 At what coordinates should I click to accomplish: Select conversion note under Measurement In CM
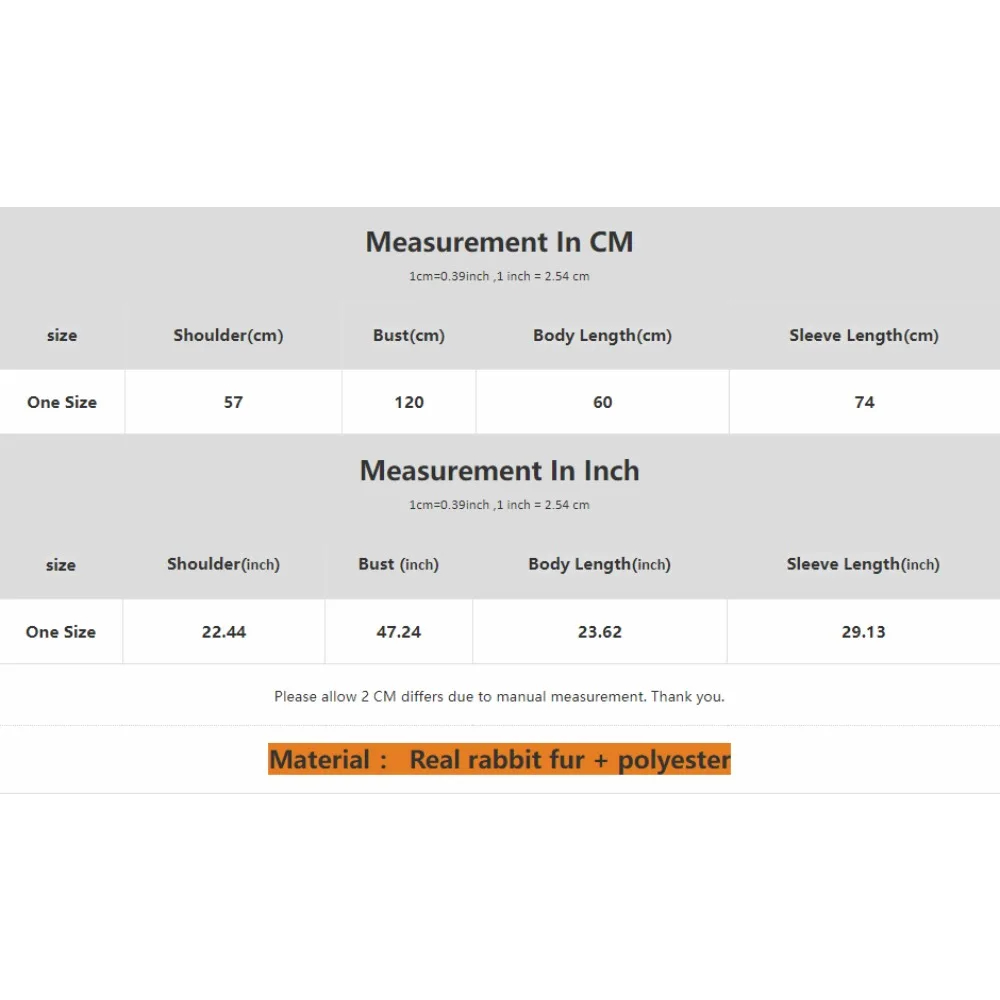pos(499,276)
